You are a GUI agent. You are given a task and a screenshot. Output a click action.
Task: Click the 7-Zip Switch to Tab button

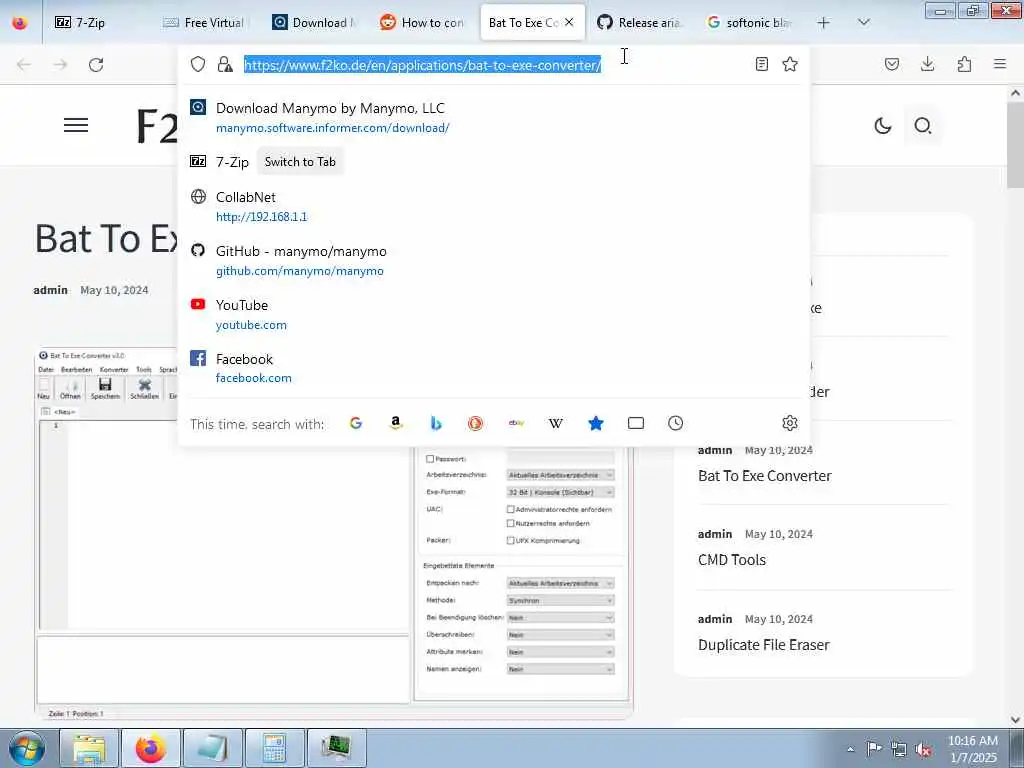click(300, 162)
